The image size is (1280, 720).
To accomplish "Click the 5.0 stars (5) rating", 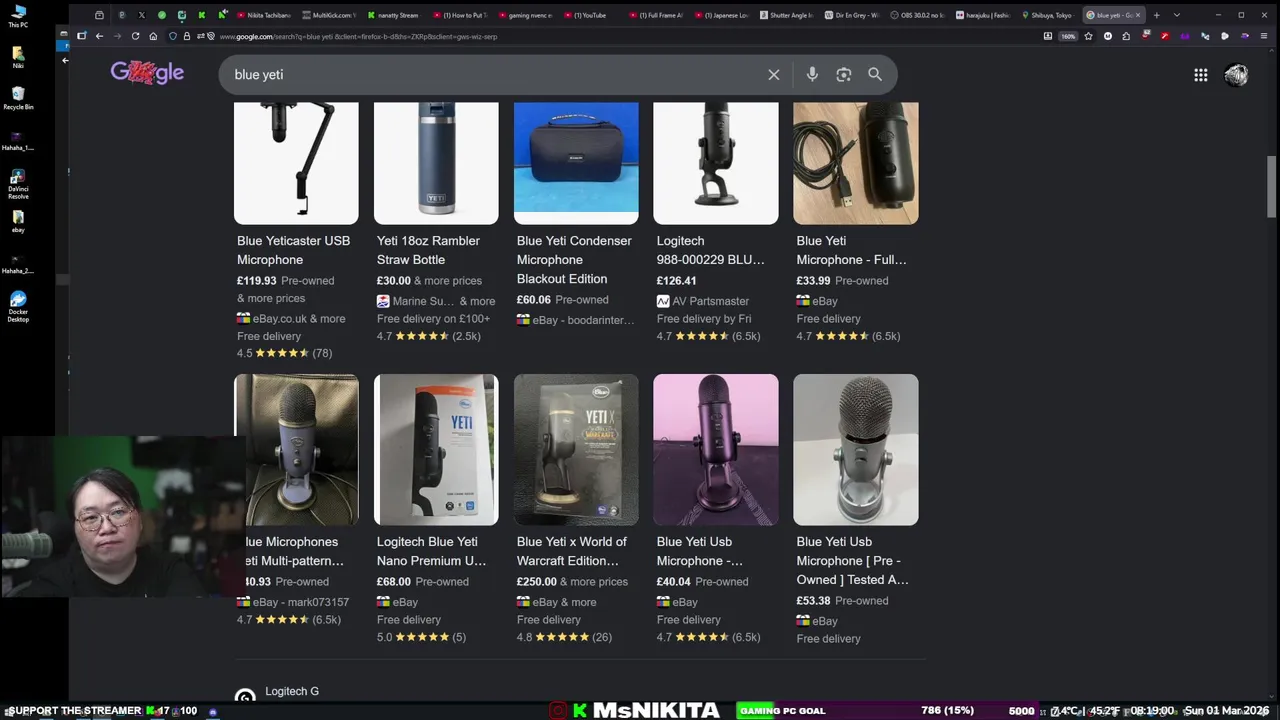I will click(421, 637).
